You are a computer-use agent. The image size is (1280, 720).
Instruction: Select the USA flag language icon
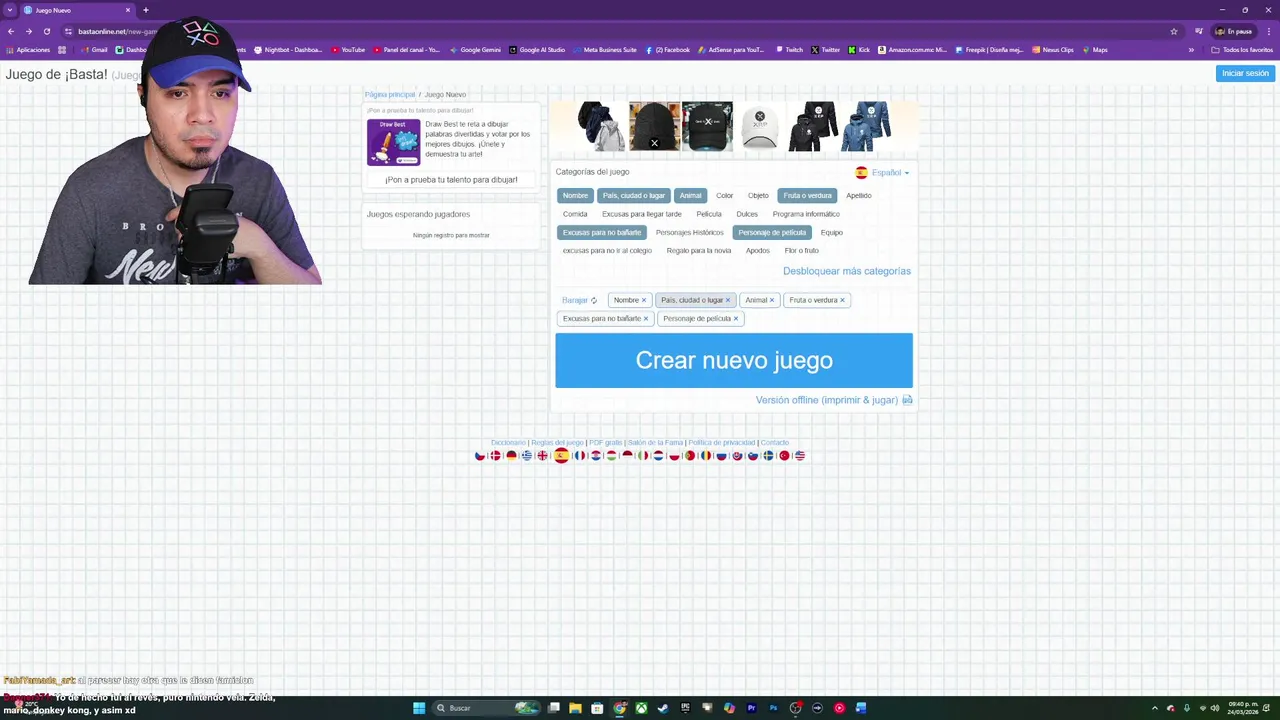point(800,455)
